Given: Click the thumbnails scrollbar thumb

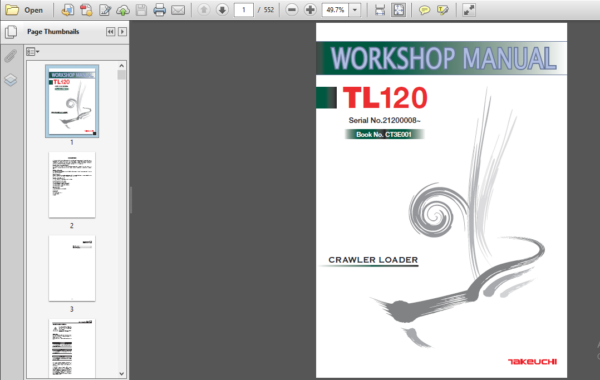Looking at the screenshot, I should click(x=121, y=75).
